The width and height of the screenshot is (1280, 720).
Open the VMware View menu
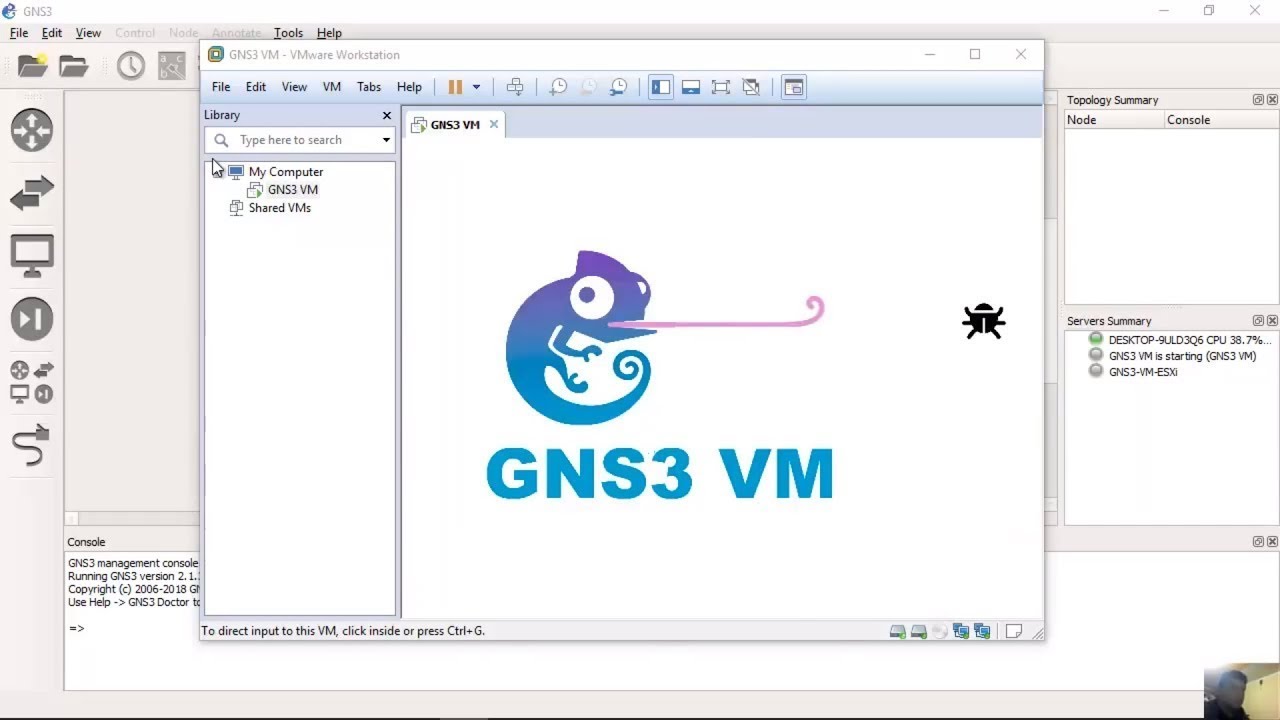click(294, 87)
